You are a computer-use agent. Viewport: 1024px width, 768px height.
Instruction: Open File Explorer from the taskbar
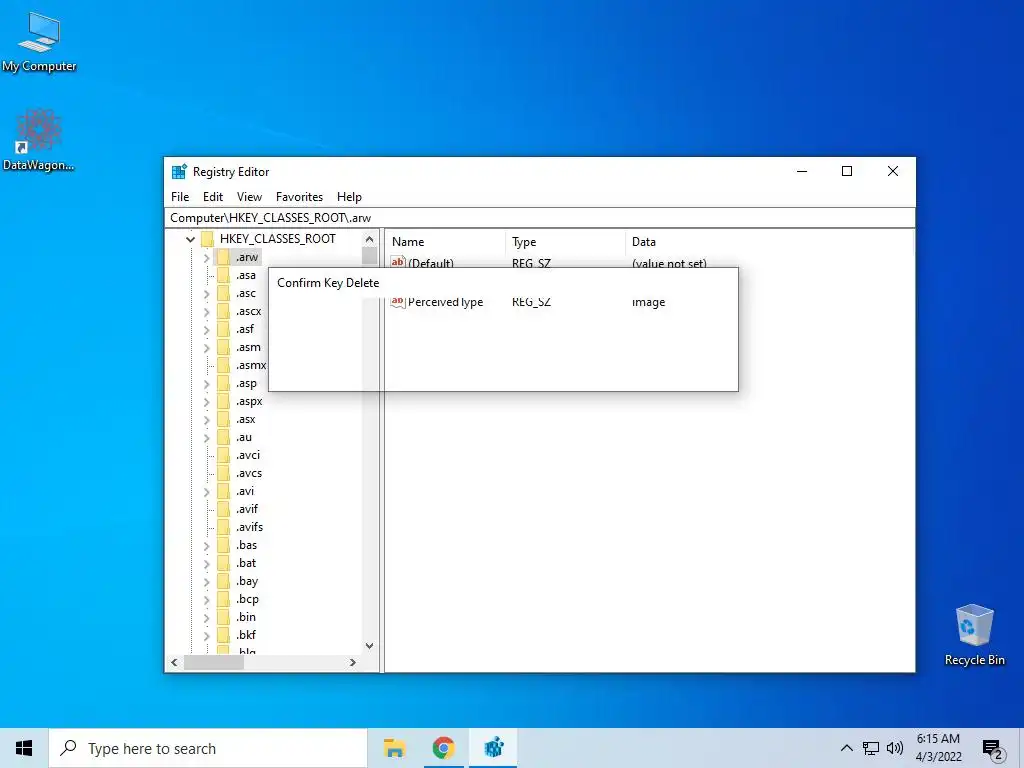pos(394,748)
